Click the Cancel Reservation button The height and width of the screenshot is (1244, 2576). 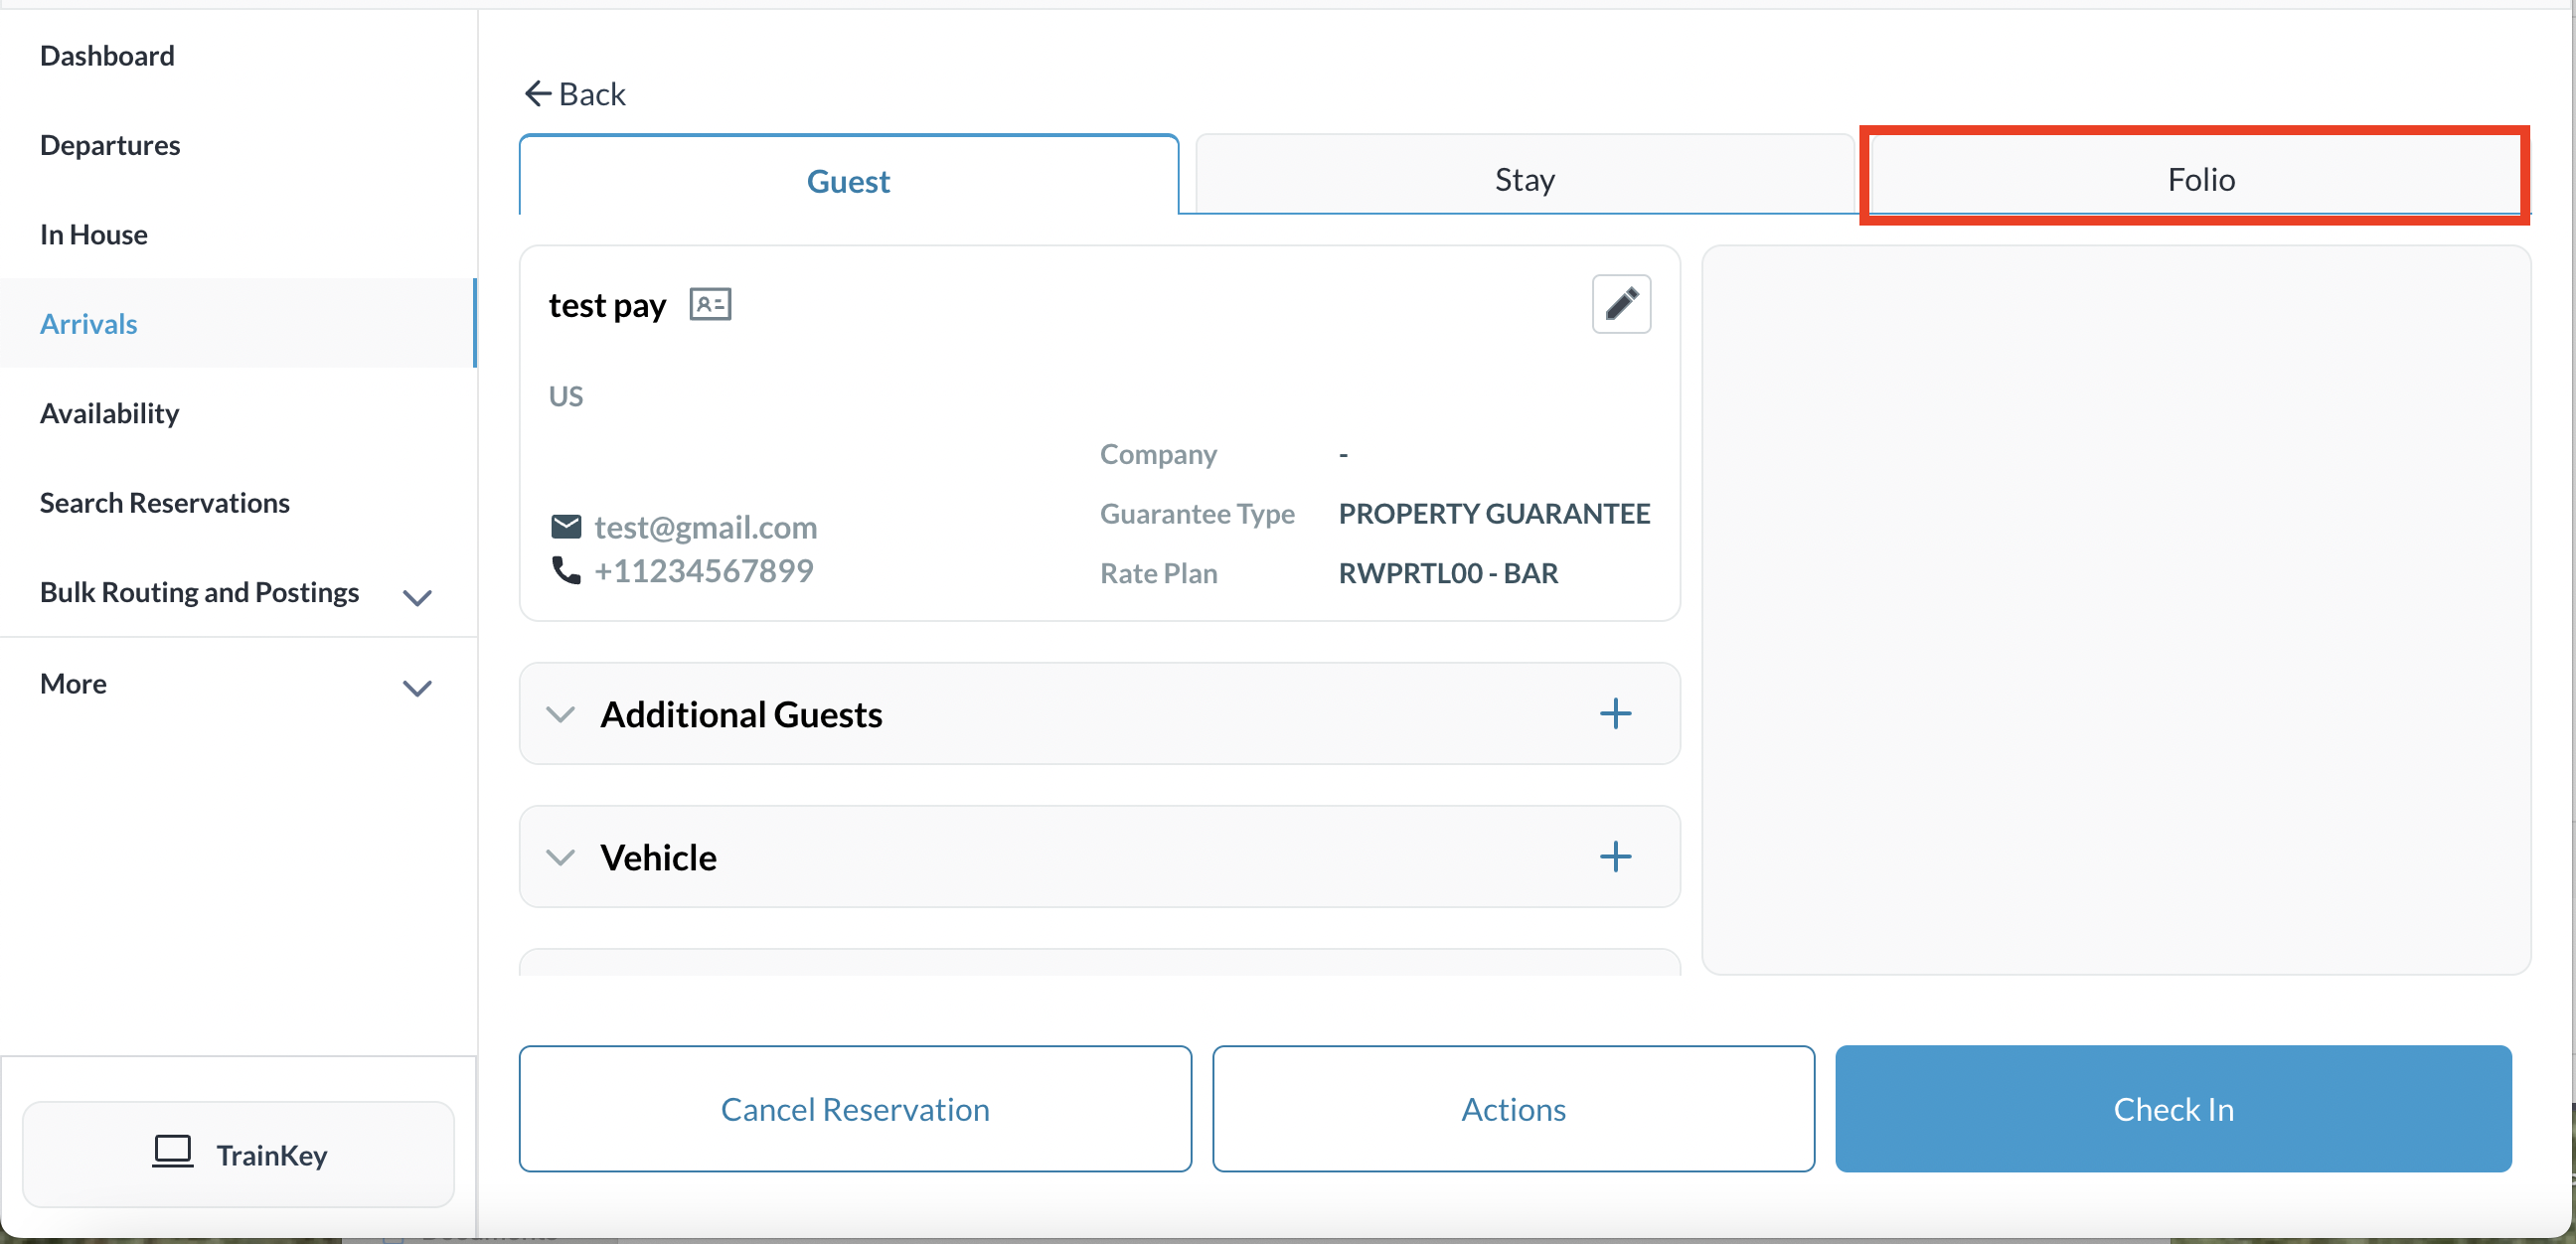point(855,1109)
